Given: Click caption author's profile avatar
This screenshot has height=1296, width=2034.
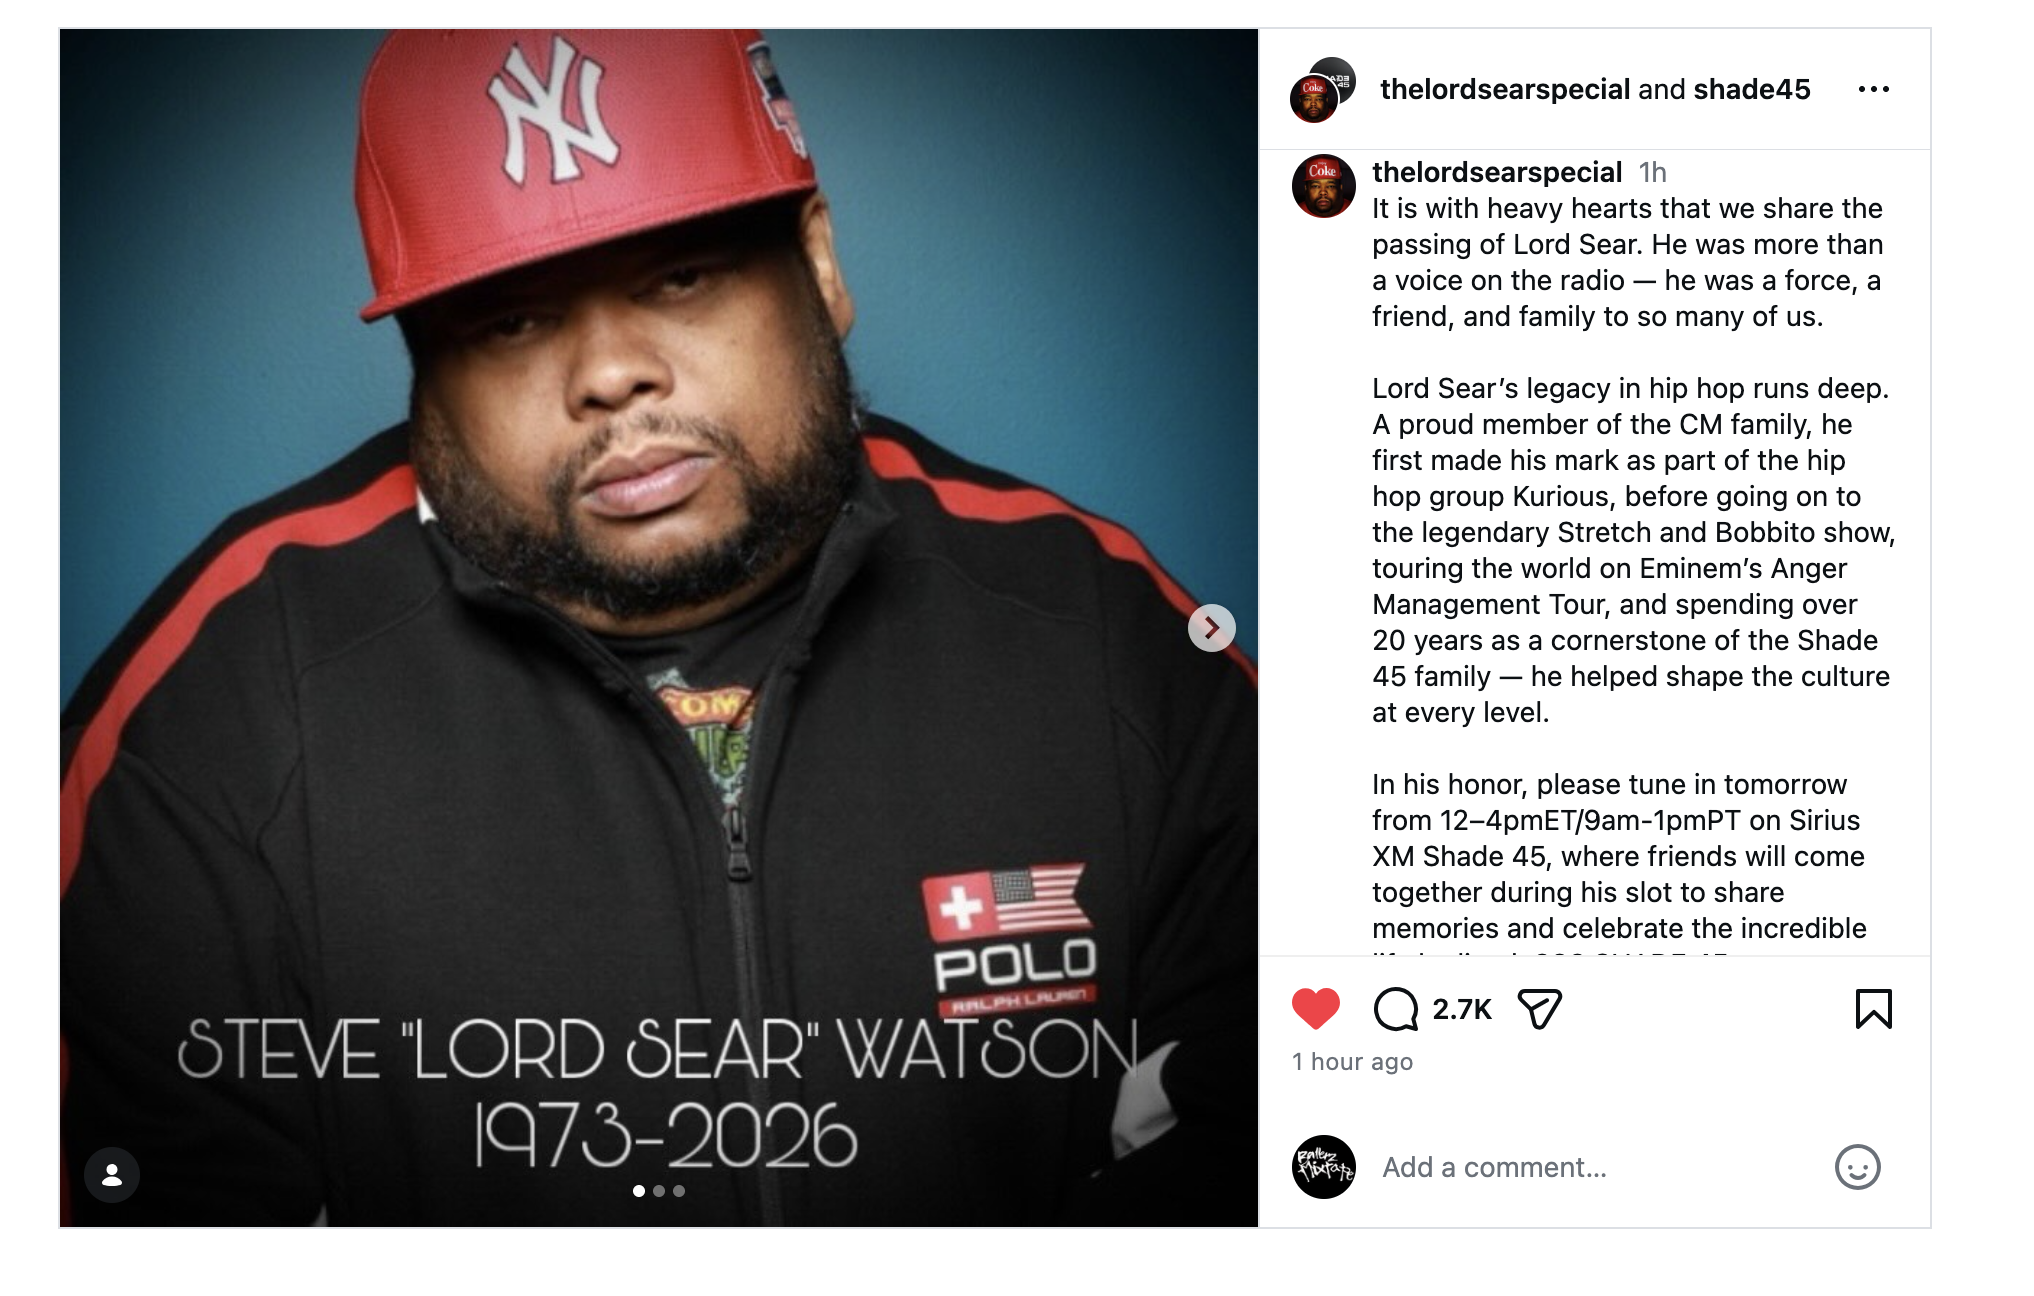Looking at the screenshot, I should point(1323,186).
